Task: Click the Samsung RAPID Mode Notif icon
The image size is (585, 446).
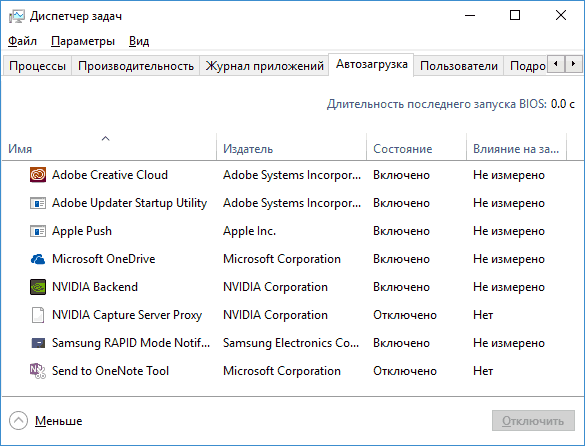Action: pyautogui.click(x=38, y=343)
